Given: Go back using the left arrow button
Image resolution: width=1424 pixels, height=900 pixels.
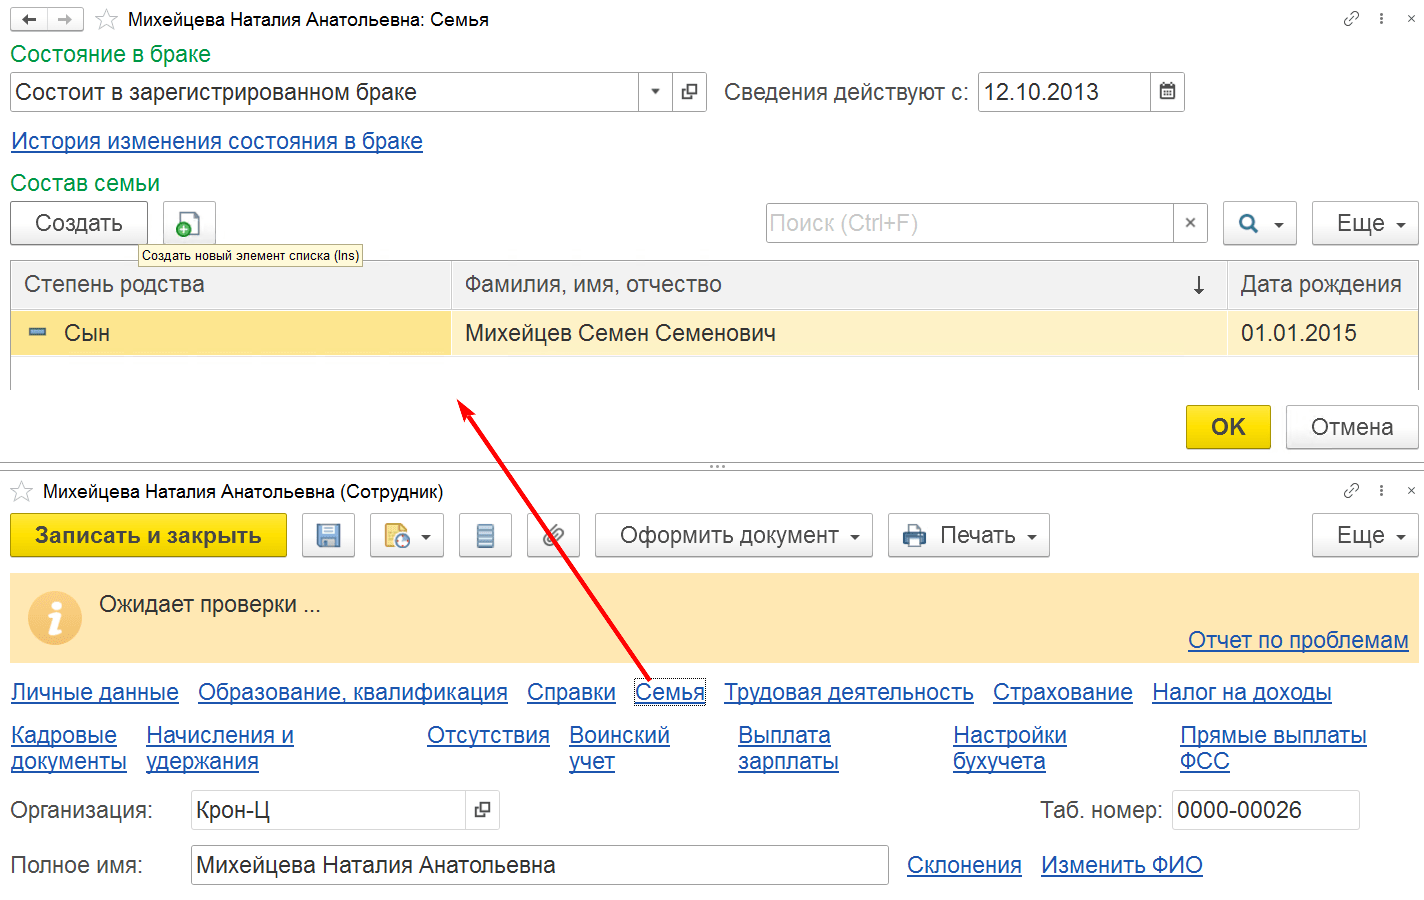Looking at the screenshot, I should [x=29, y=19].
